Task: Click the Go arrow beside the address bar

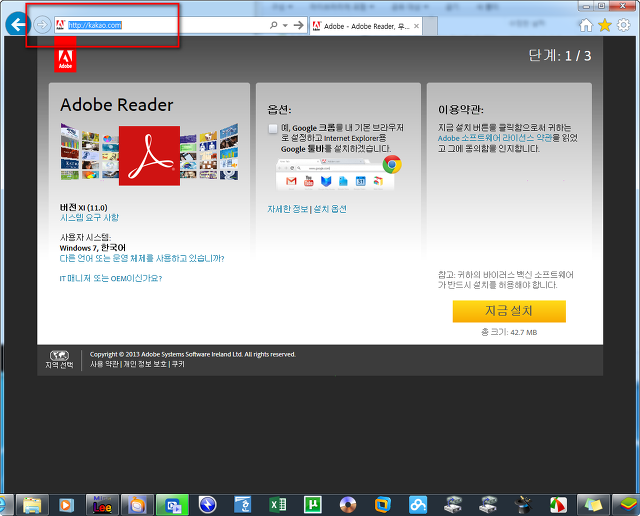Action: coord(299,25)
